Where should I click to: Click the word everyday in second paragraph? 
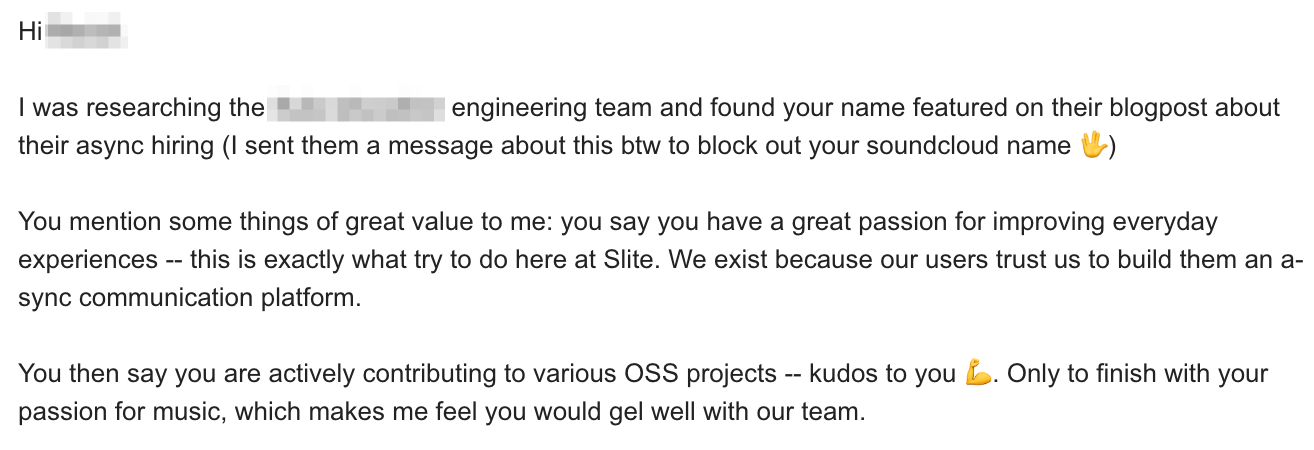[1168, 222]
